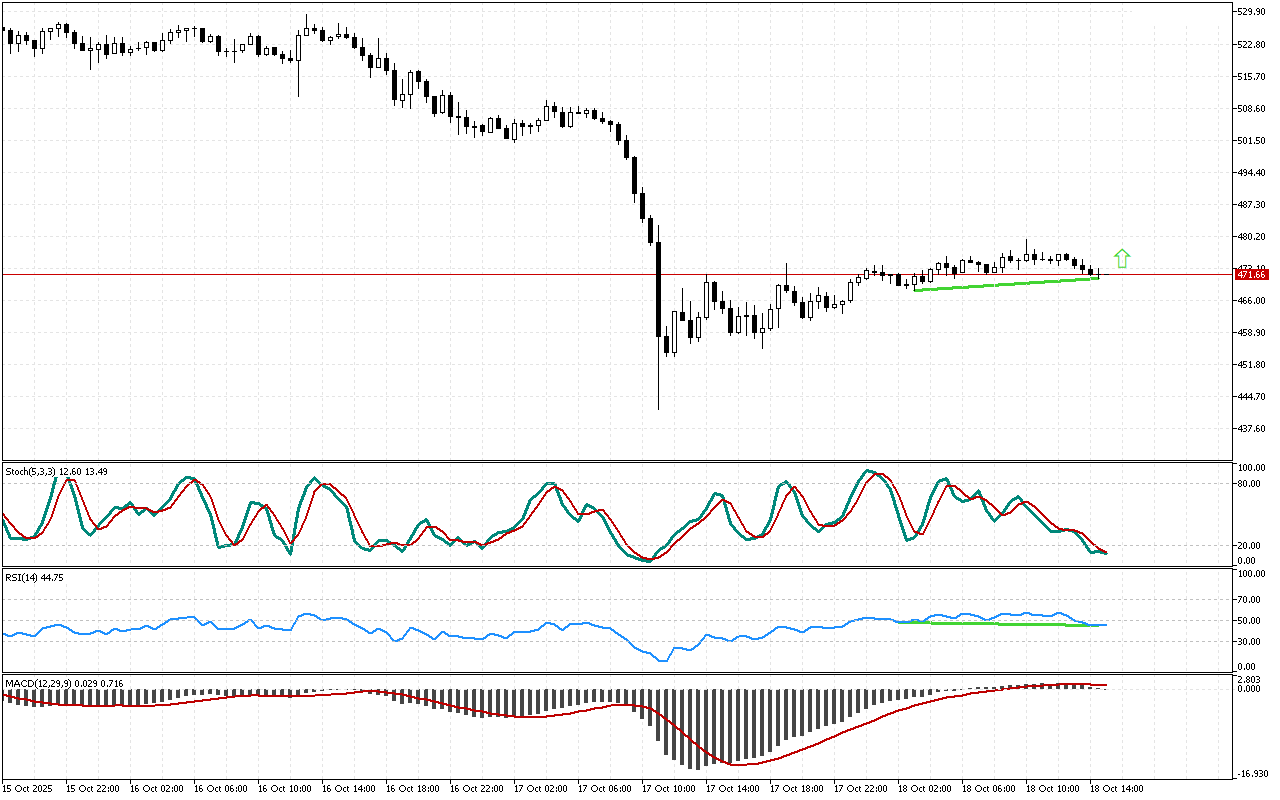
Task: Click the 70.00 RSI scale level
Action: click(x=1250, y=600)
